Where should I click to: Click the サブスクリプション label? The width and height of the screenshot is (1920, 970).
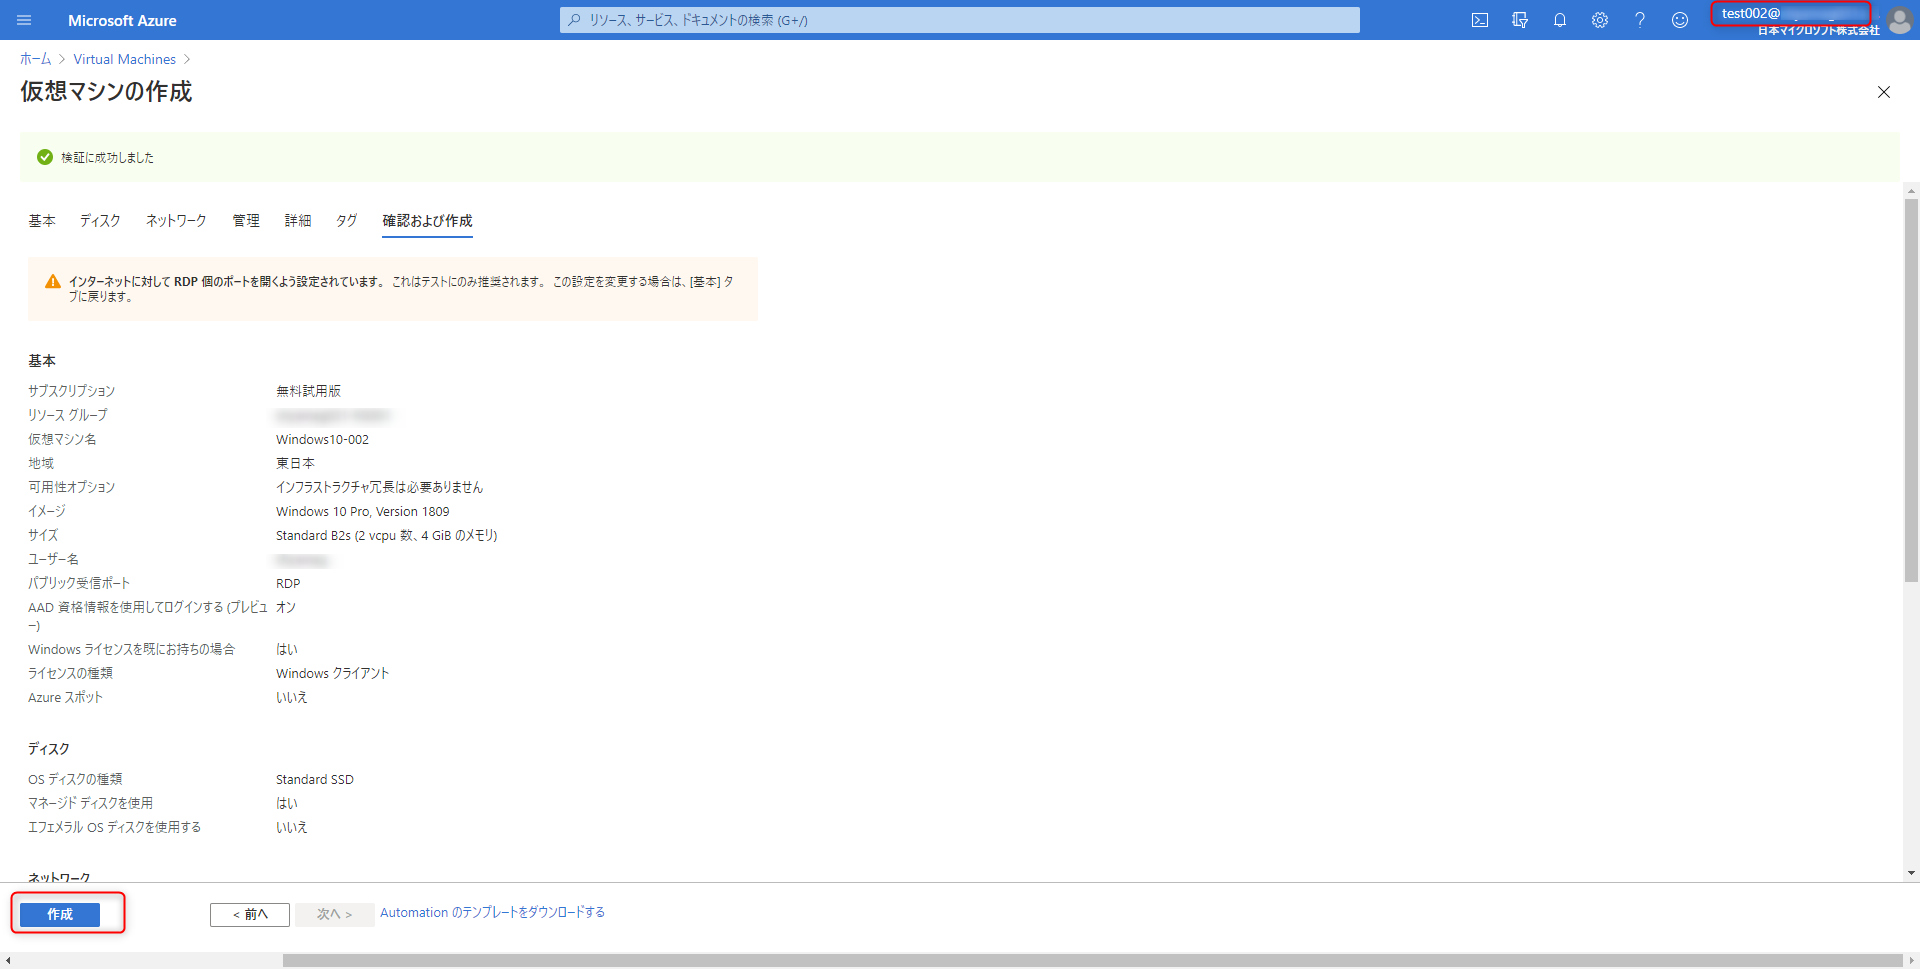click(x=71, y=391)
